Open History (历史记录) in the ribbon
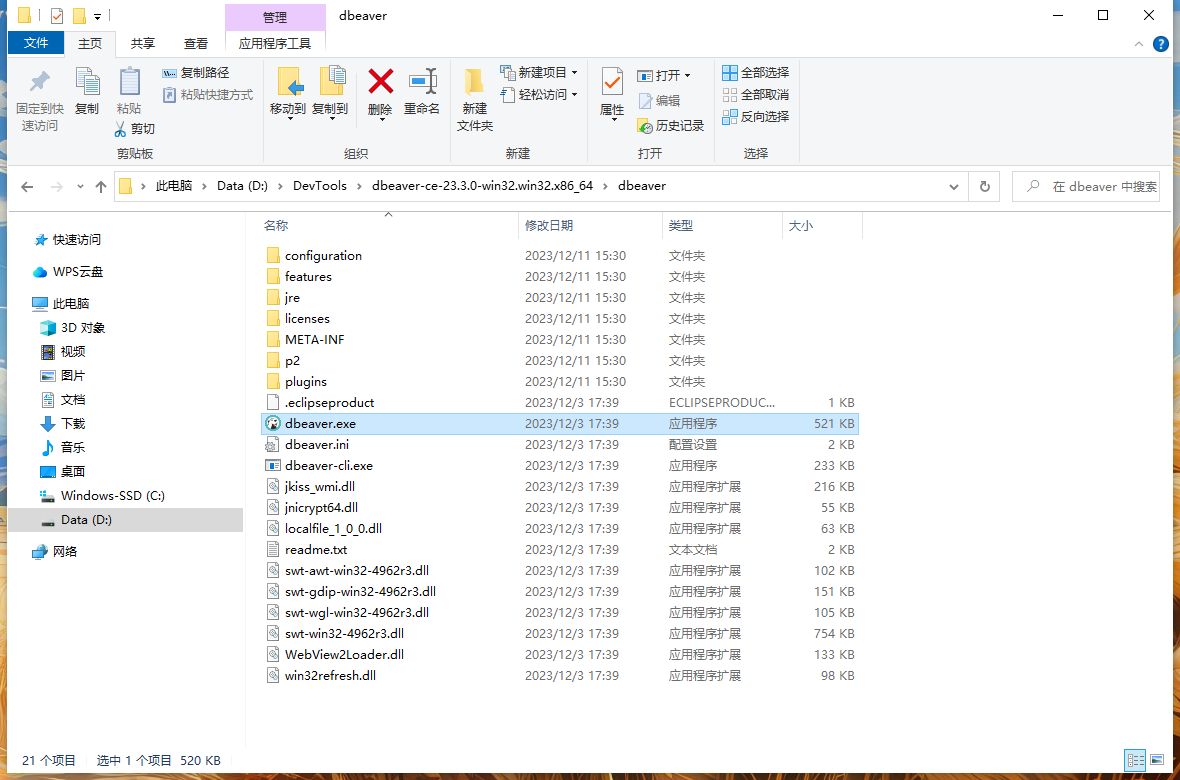 click(671, 126)
